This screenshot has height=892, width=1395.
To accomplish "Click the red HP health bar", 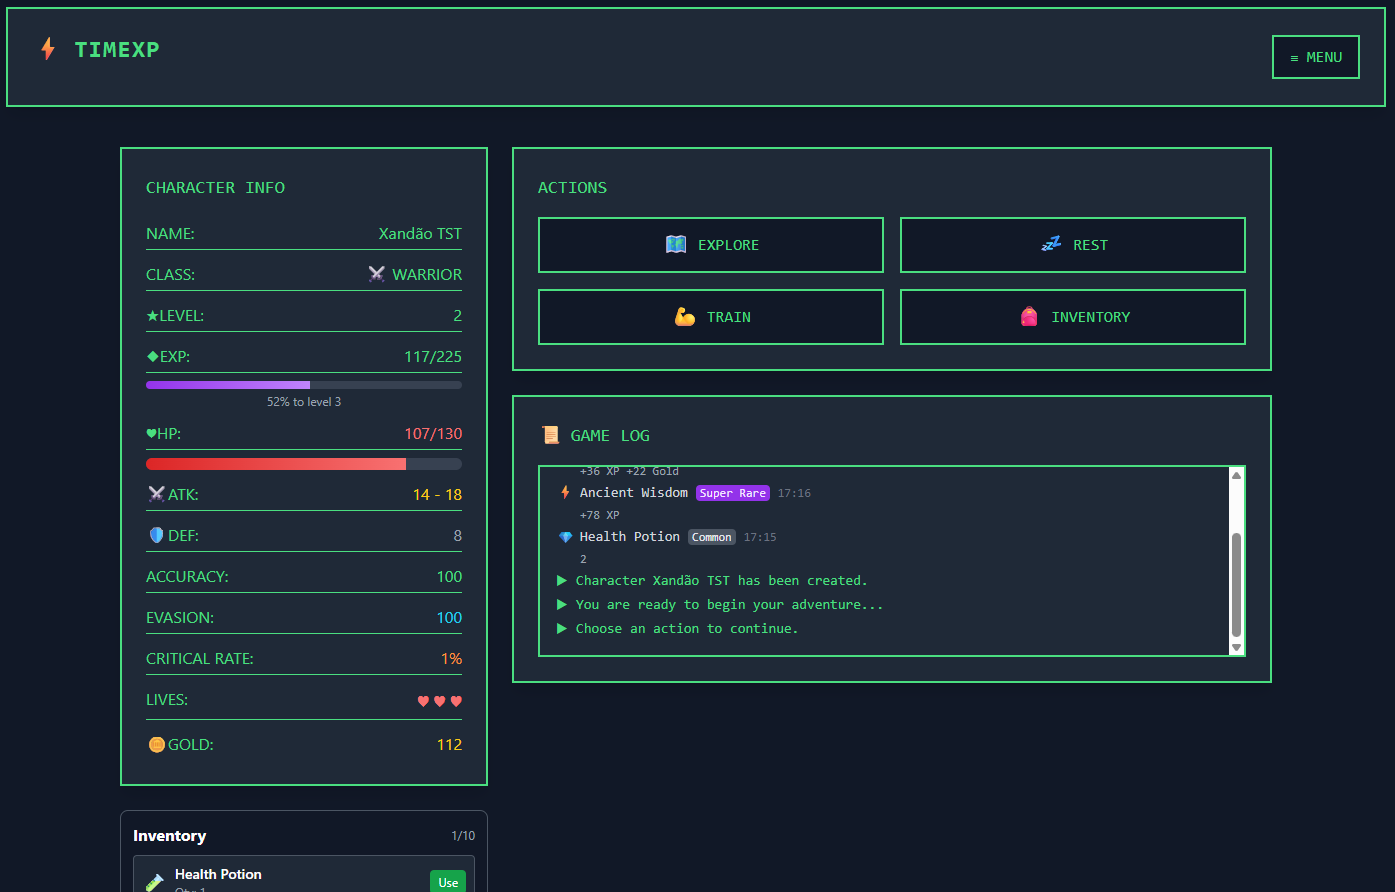I will pos(303,464).
